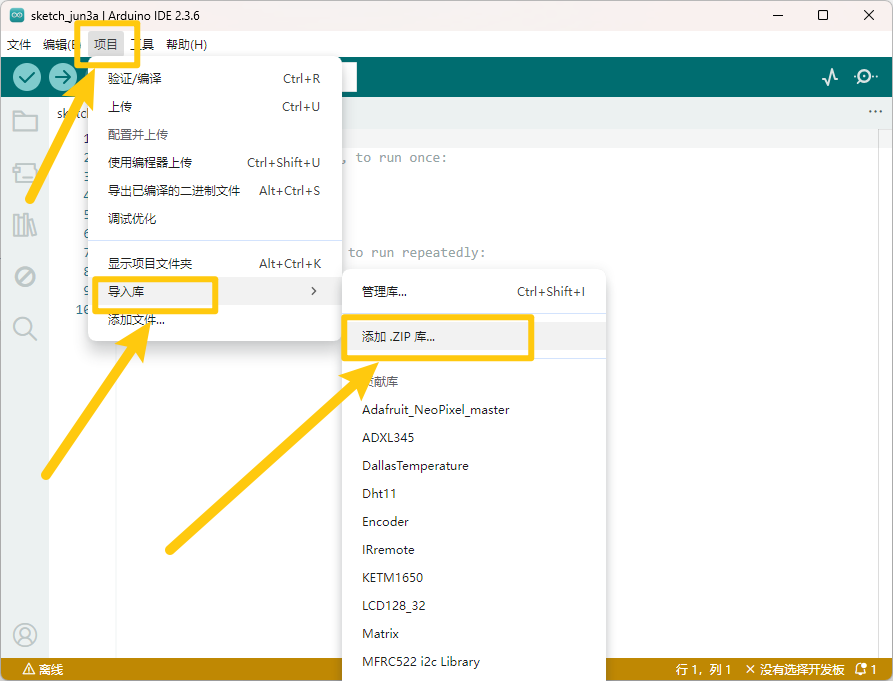893x681 pixels.
Task: Select 添加文件... menu item
Action: tap(215, 320)
